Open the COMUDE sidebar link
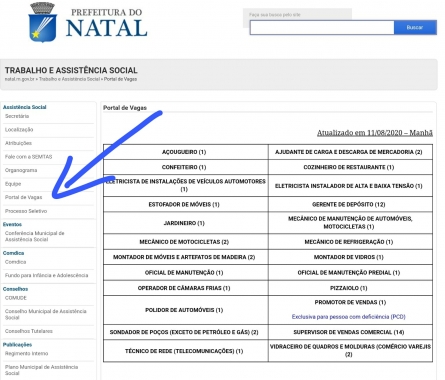The height and width of the screenshot is (380, 445). (x=16, y=298)
